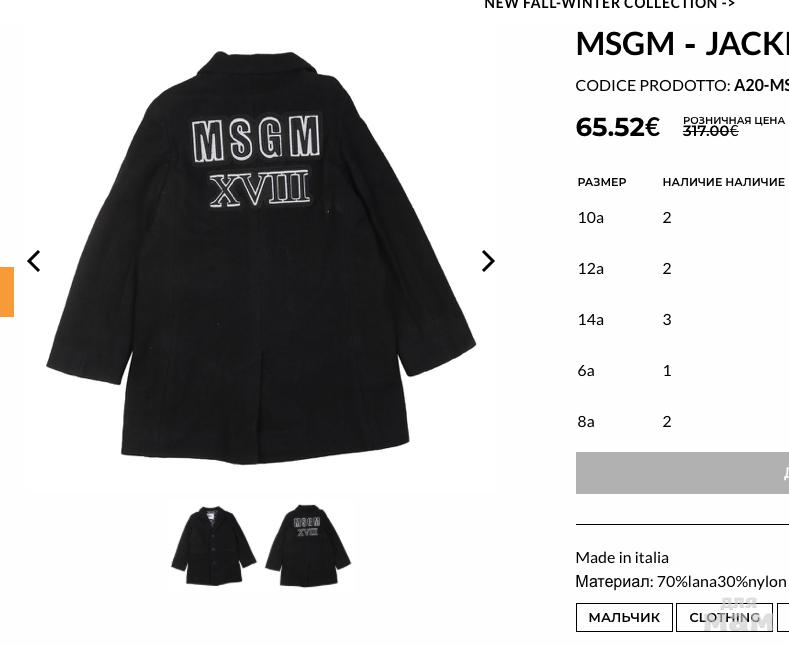789x646 pixels.
Task: Choose size 8a row
Action: (x=682, y=422)
